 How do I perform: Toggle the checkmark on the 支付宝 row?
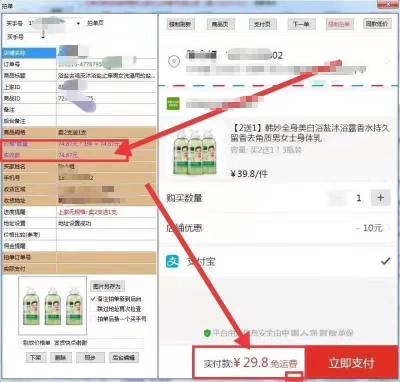click(x=385, y=261)
